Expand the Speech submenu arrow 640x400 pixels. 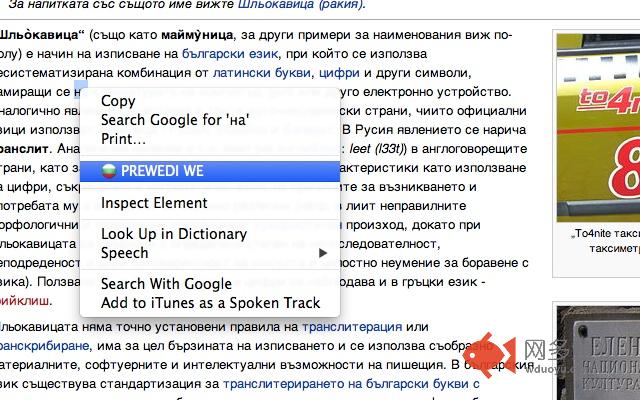tap(323, 253)
